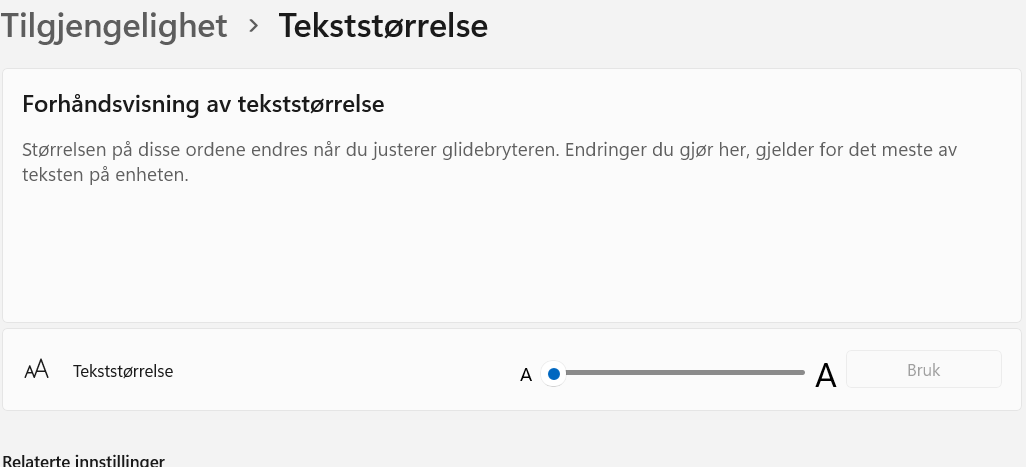Click the large A beside the slider
The image size is (1026, 467).
[825, 376]
